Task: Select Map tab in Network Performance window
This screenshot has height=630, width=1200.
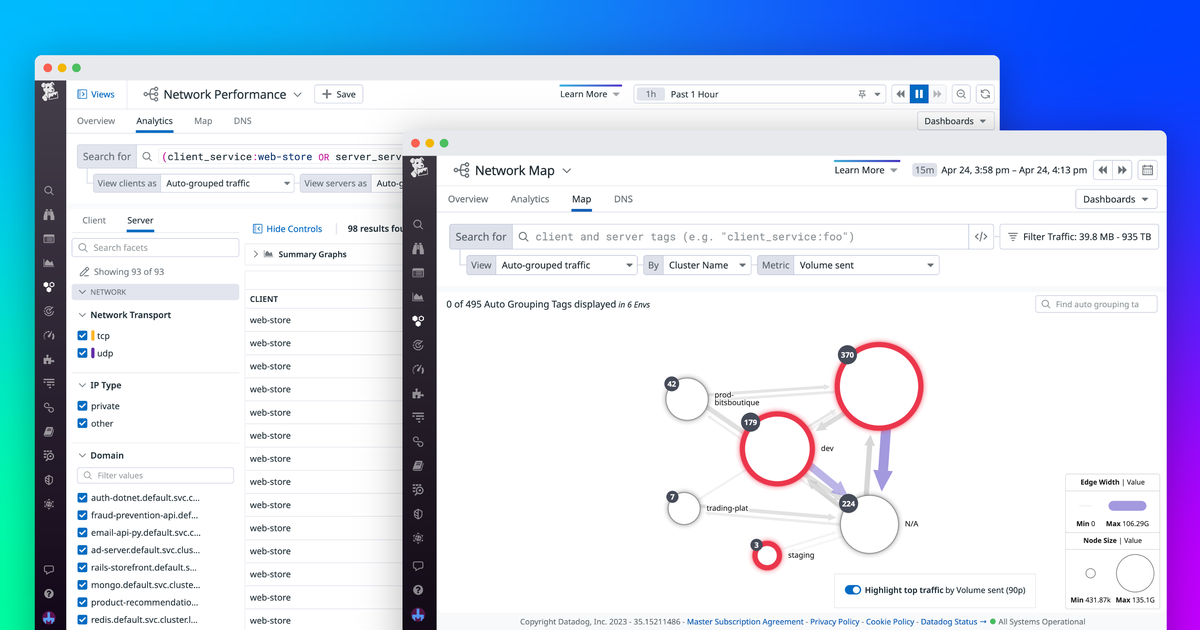Action: pyautogui.click(x=203, y=121)
